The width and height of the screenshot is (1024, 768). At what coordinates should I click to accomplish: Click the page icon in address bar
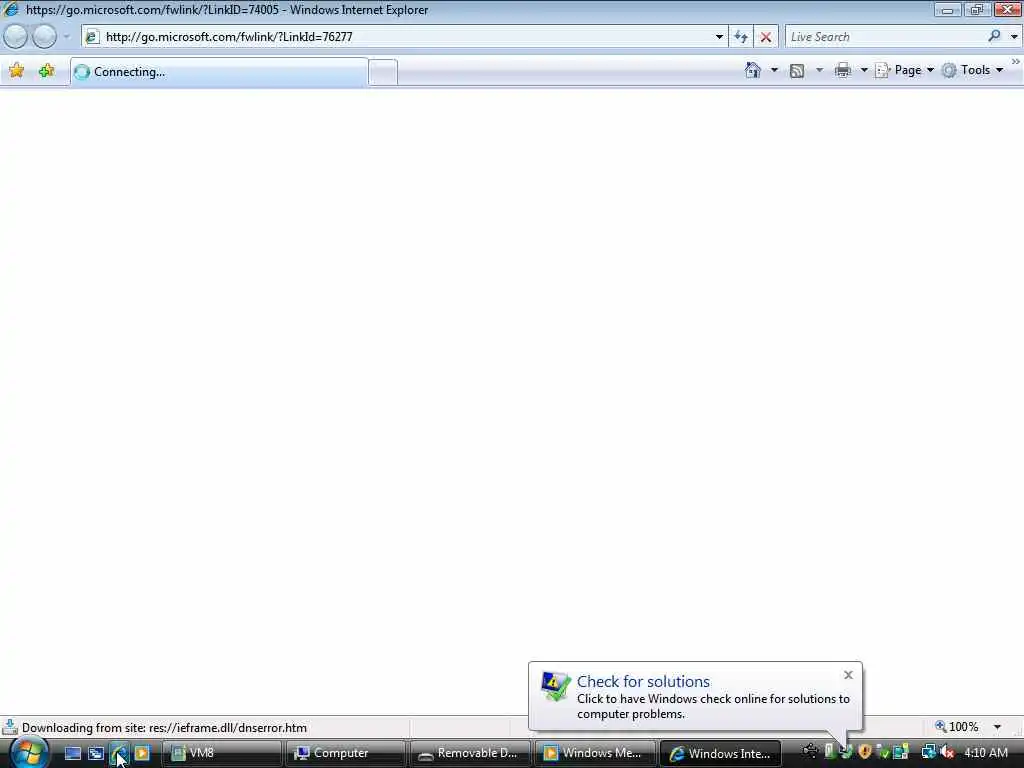click(x=92, y=37)
